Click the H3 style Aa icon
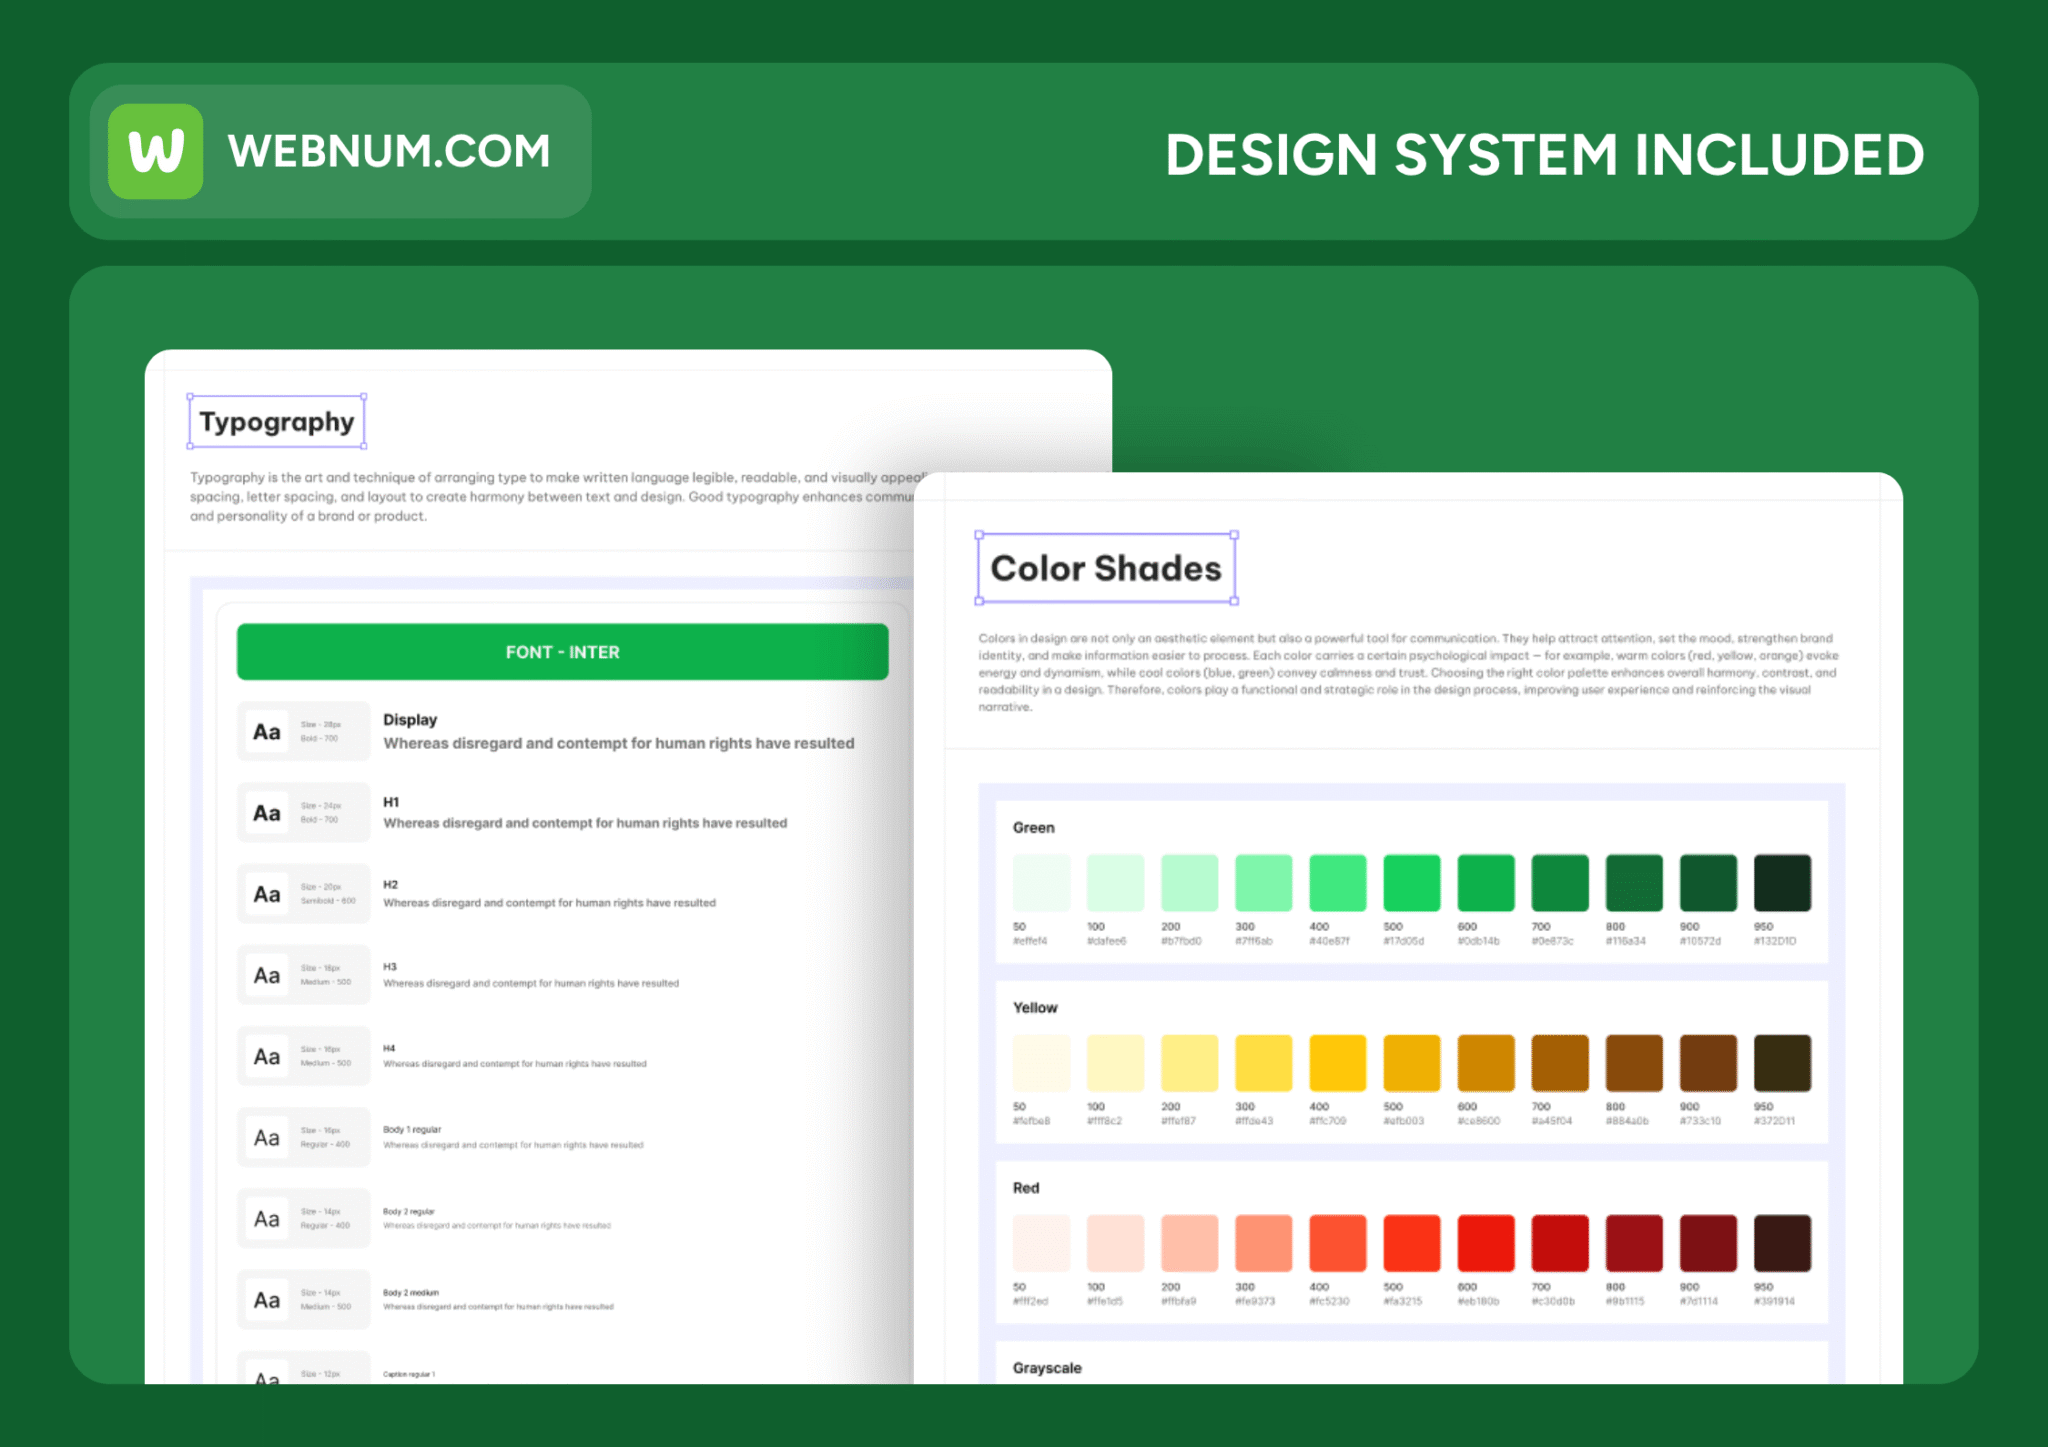This screenshot has width=2048, height=1447. tap(266, 975)
